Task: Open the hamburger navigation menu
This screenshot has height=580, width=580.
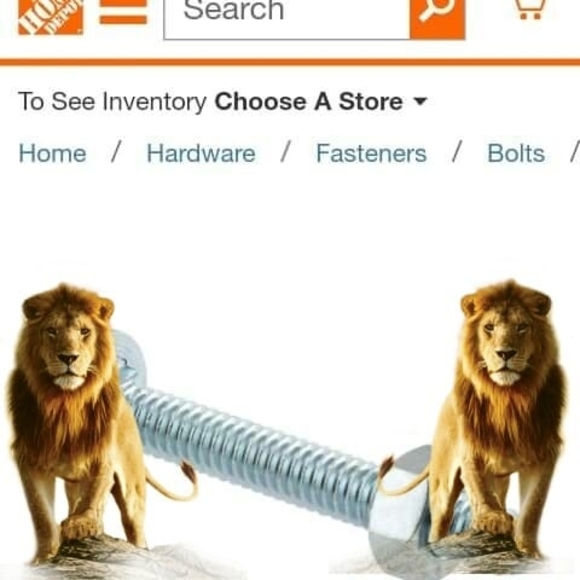Action: tap(123, 12)
